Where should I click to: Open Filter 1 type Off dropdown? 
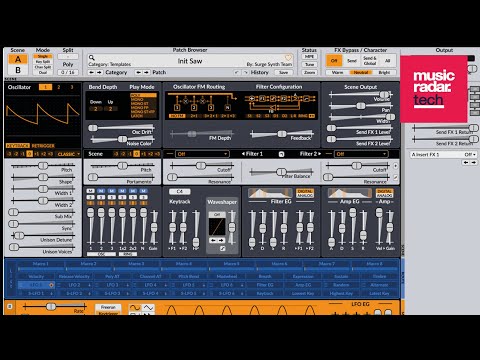tap(202, 154)
